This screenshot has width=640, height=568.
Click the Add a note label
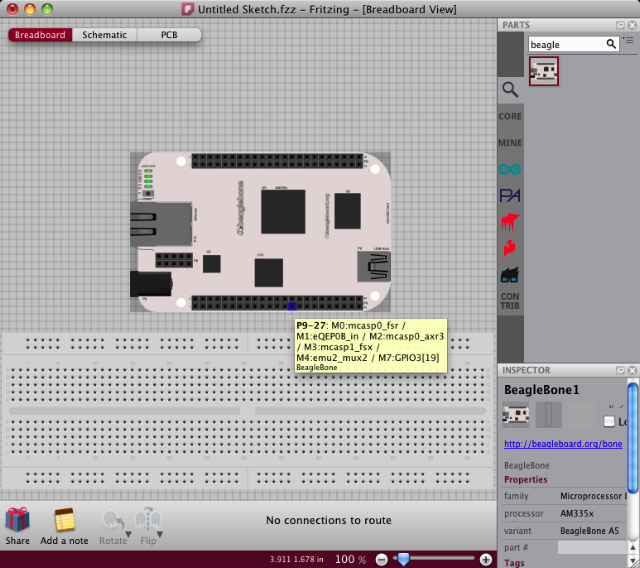(64, 541)
